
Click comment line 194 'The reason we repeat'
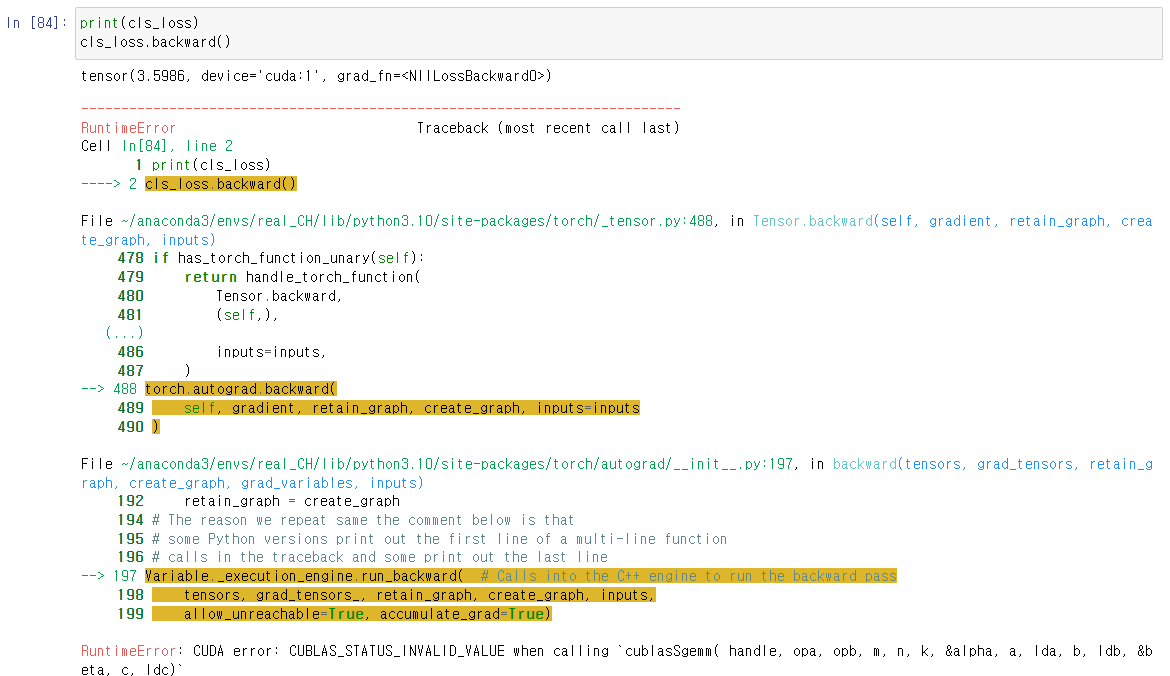click(345, 520)
